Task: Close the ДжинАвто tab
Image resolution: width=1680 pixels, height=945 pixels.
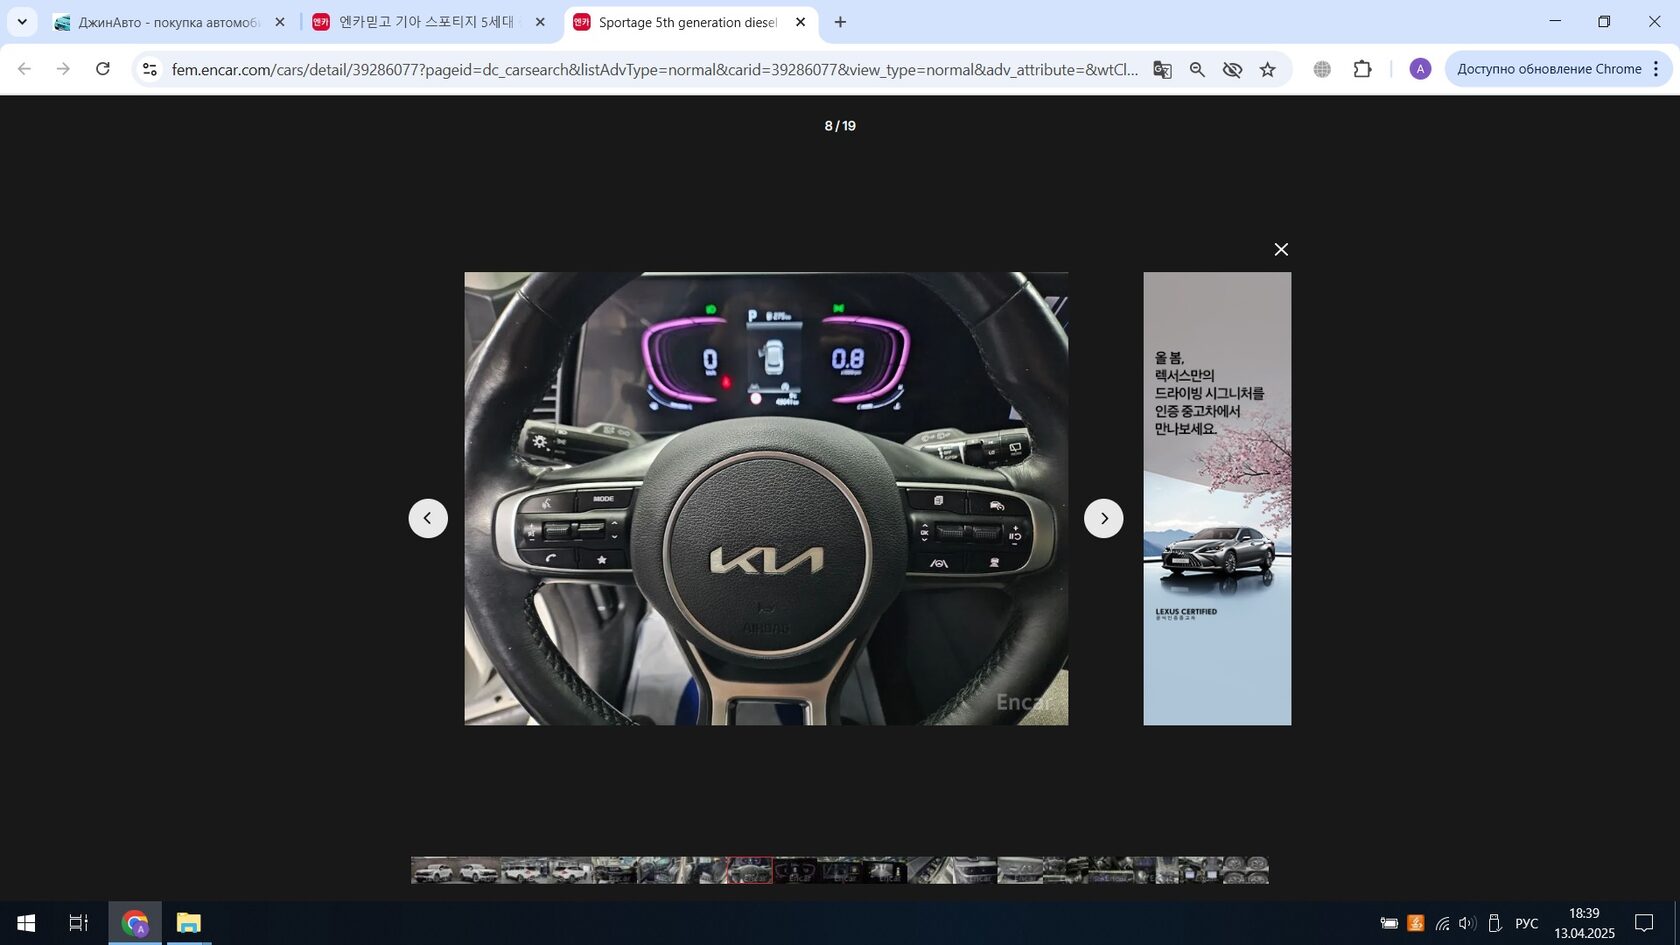Action: pyautogui.click(x=280, y=22)
